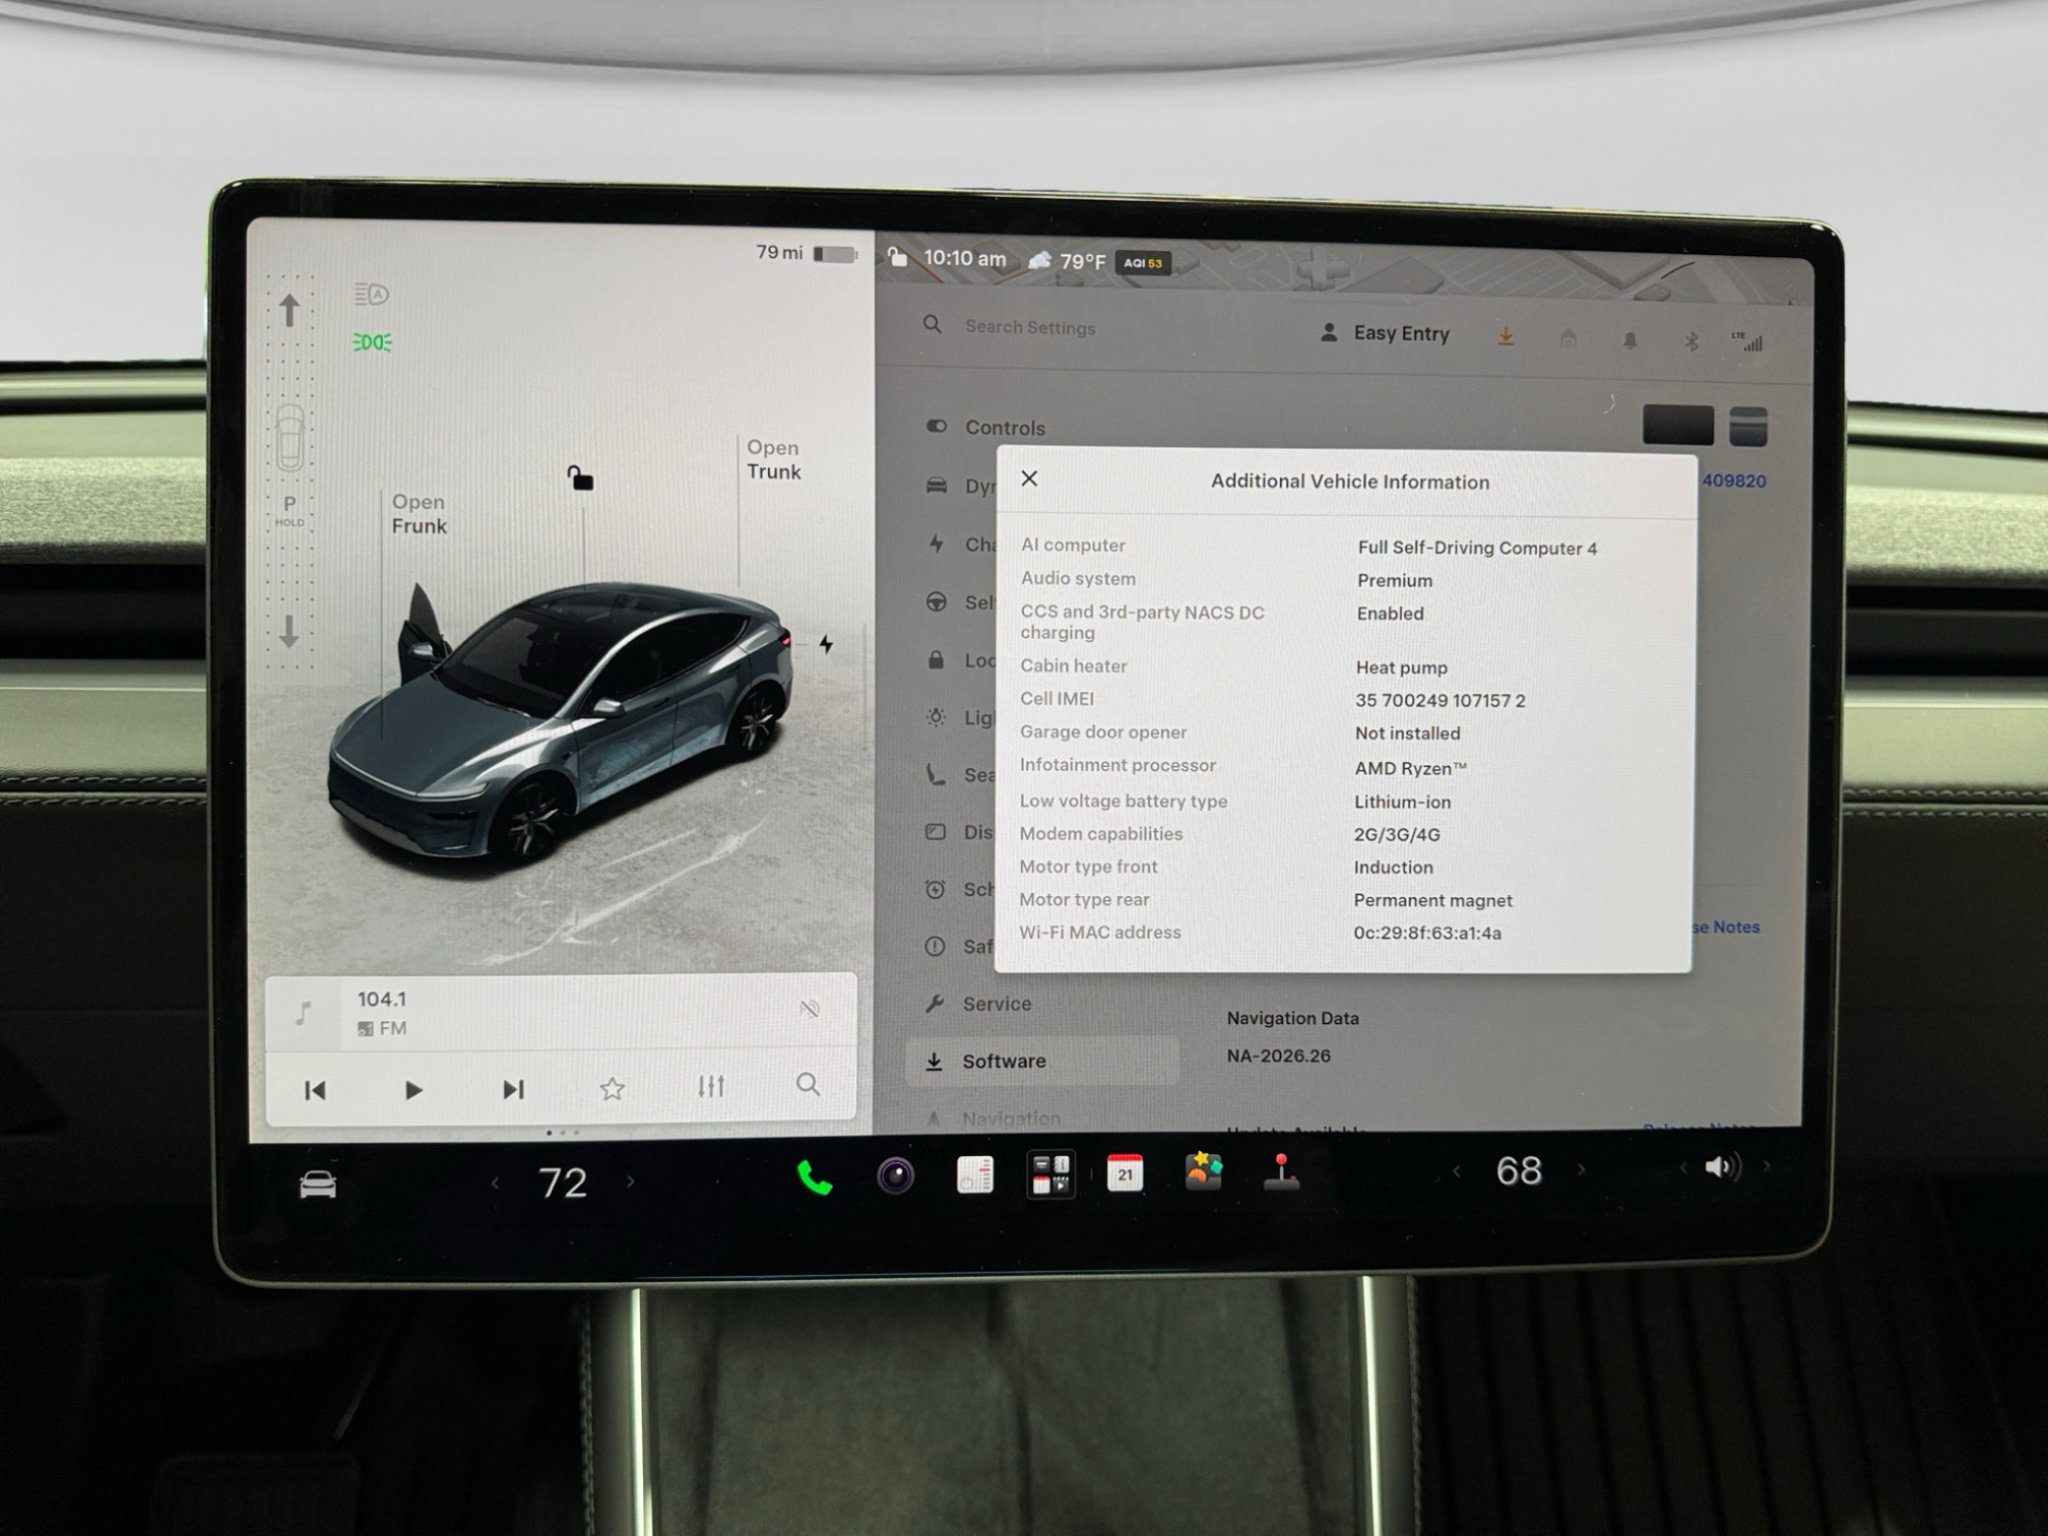Open the app launcher grid icon

(1051, 1174)
